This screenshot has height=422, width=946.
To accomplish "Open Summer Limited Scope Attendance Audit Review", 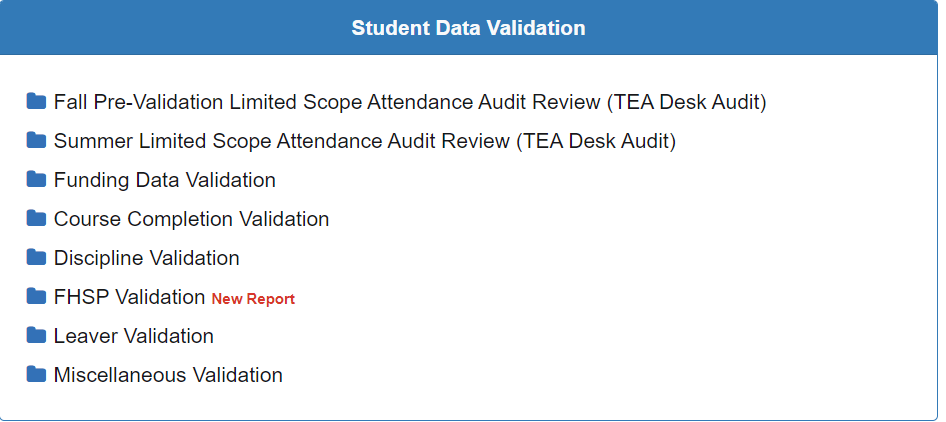I will pos(365,141).
